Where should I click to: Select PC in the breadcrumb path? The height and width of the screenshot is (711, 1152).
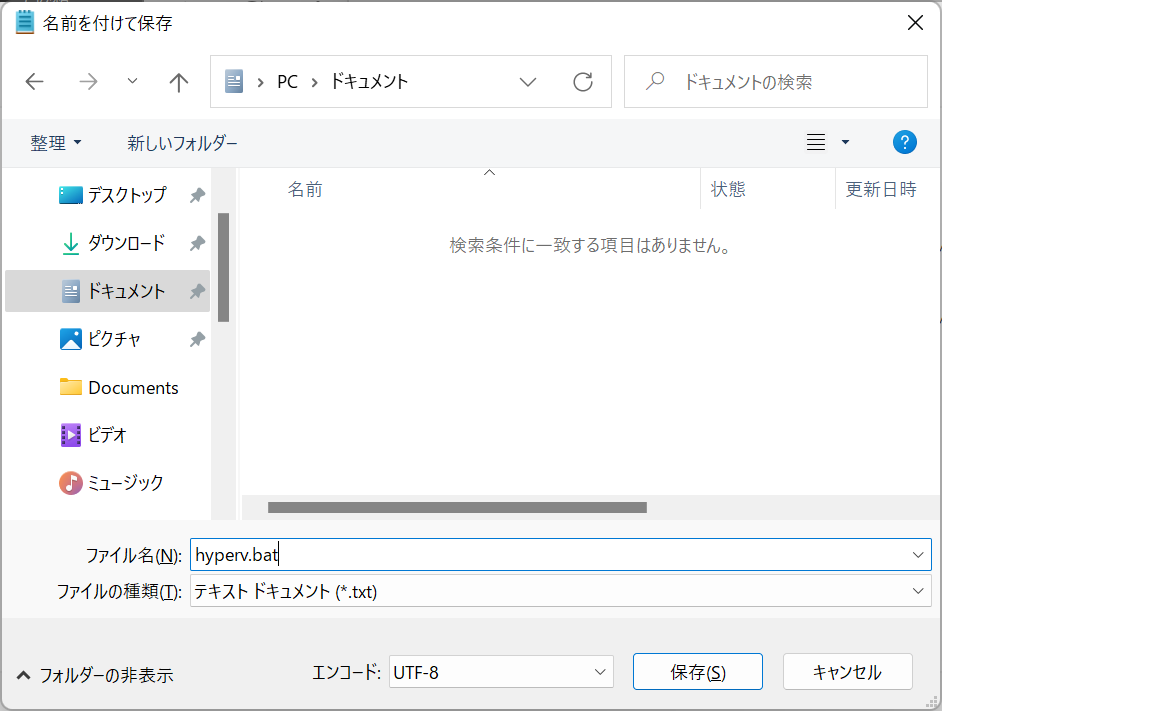[287, 81]
